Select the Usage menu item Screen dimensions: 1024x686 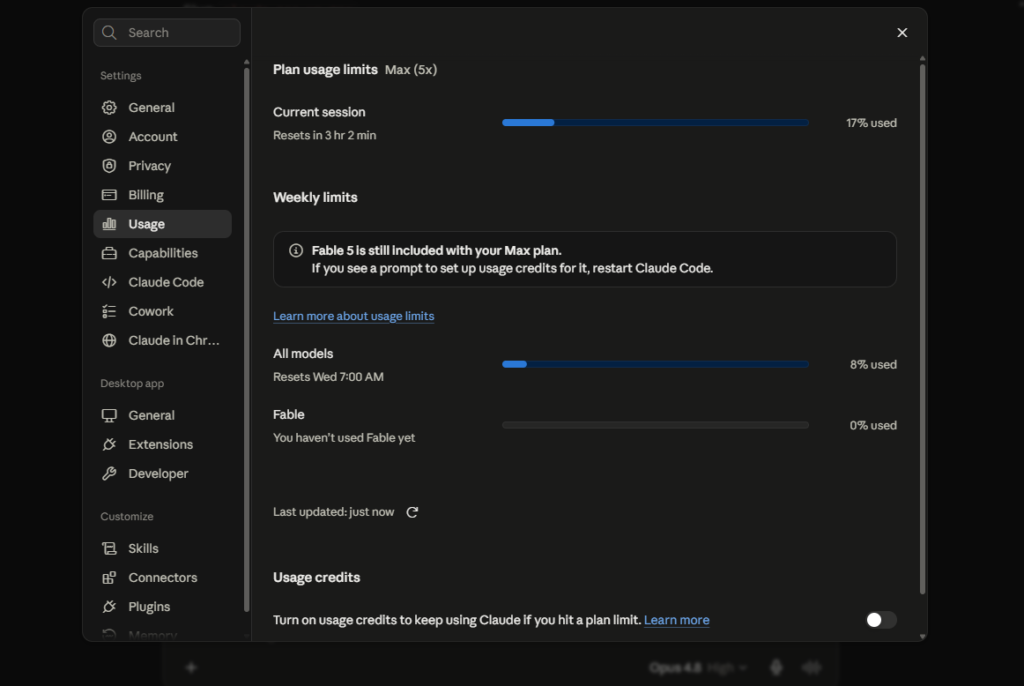[163, 223]
